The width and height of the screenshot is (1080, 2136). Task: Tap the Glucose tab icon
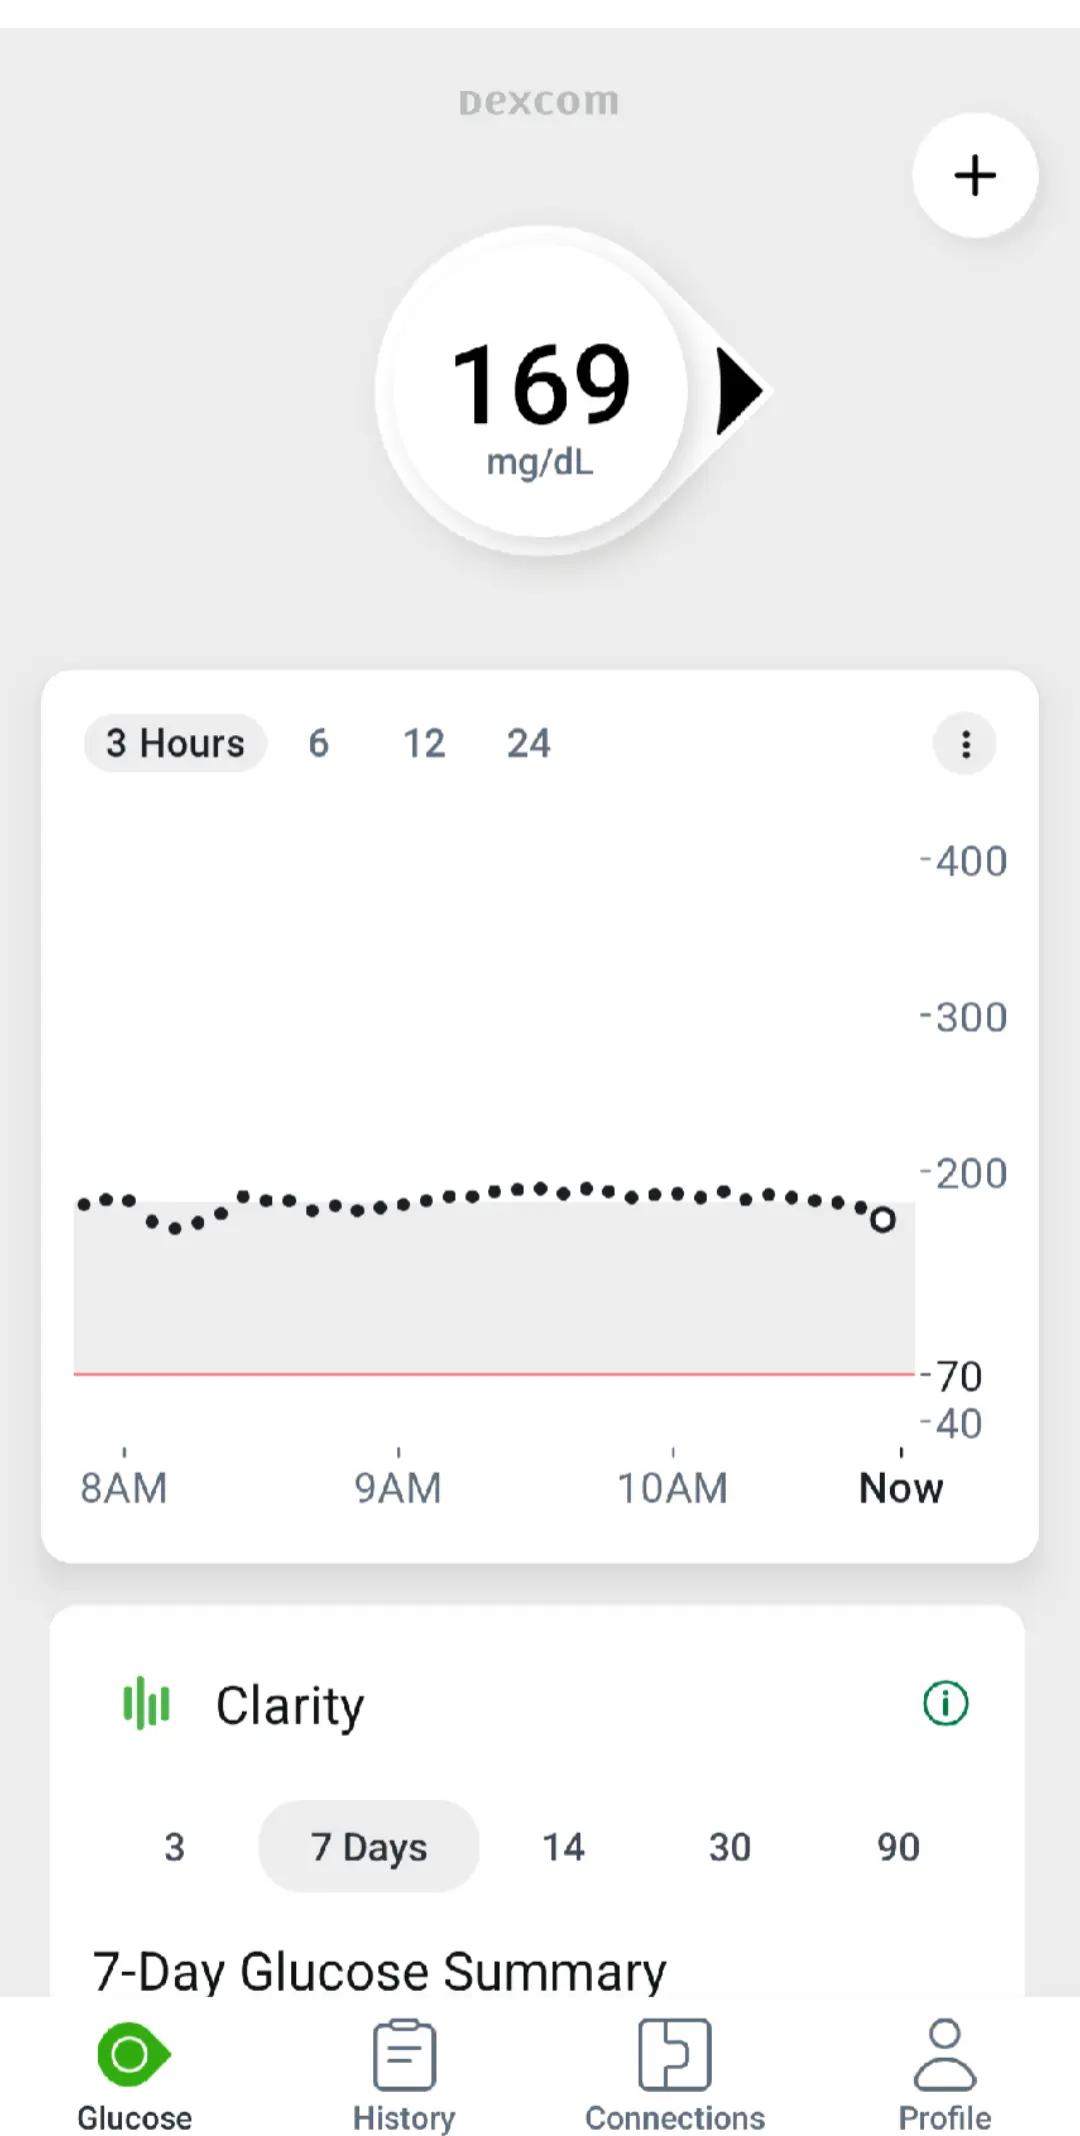coord(134,2054)
